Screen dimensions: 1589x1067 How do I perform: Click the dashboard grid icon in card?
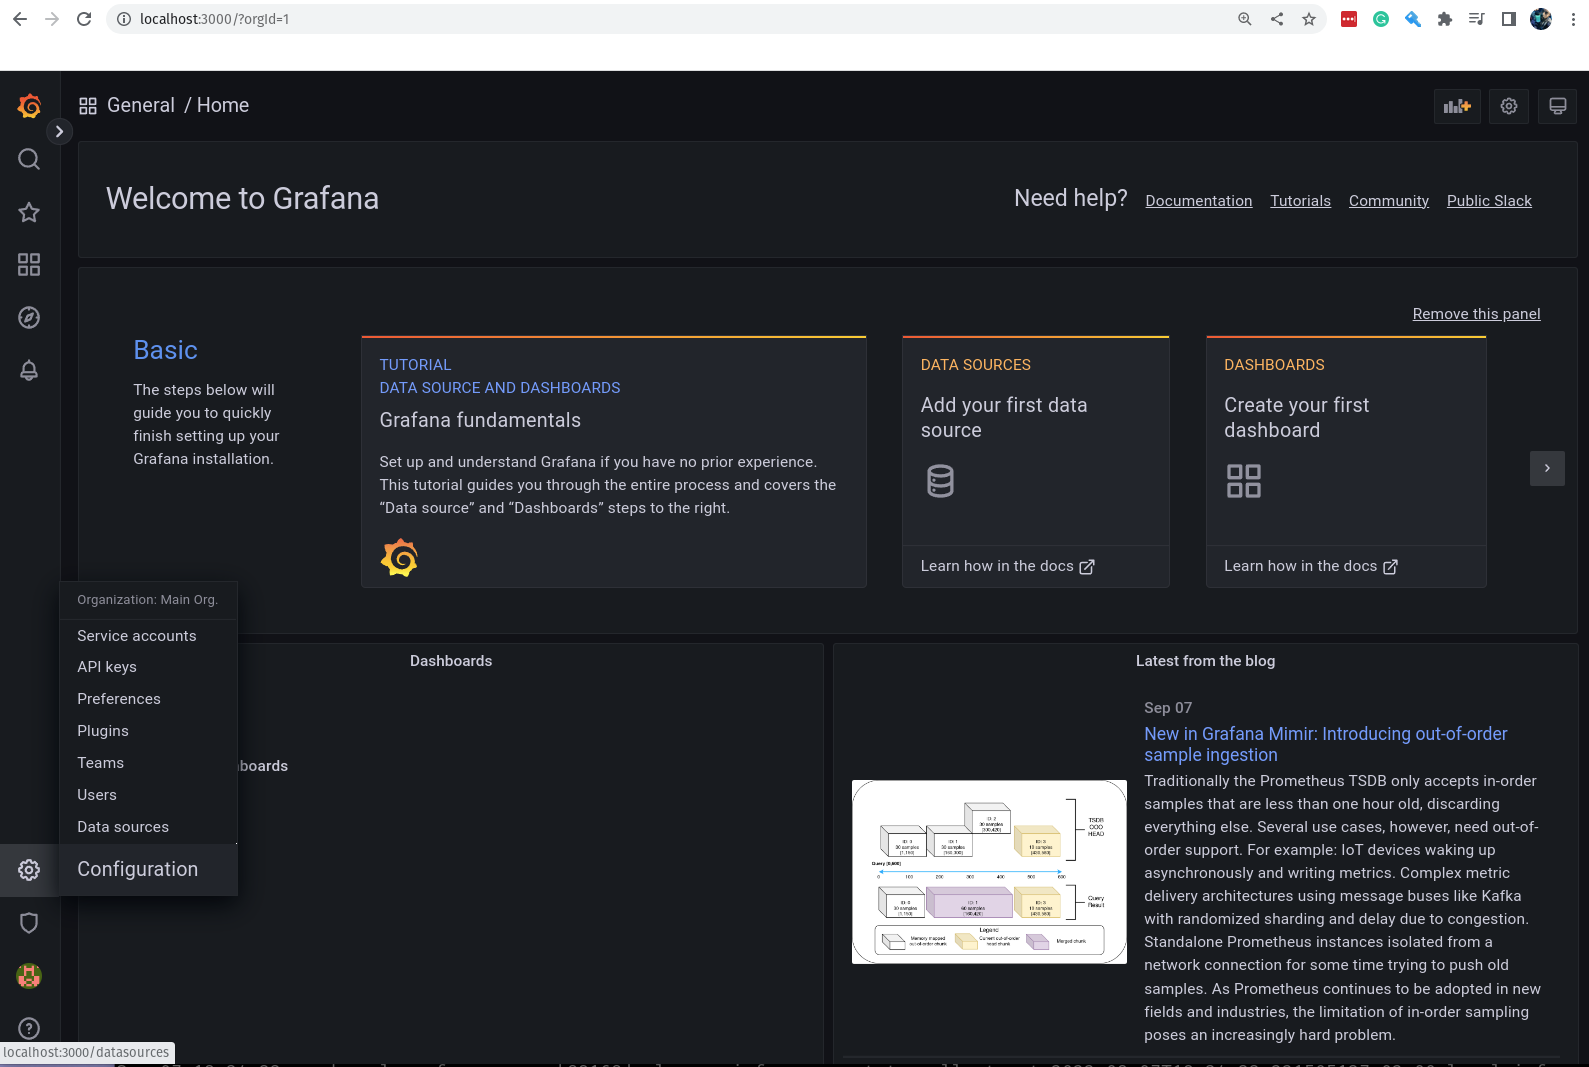[x=1244, y=481]
